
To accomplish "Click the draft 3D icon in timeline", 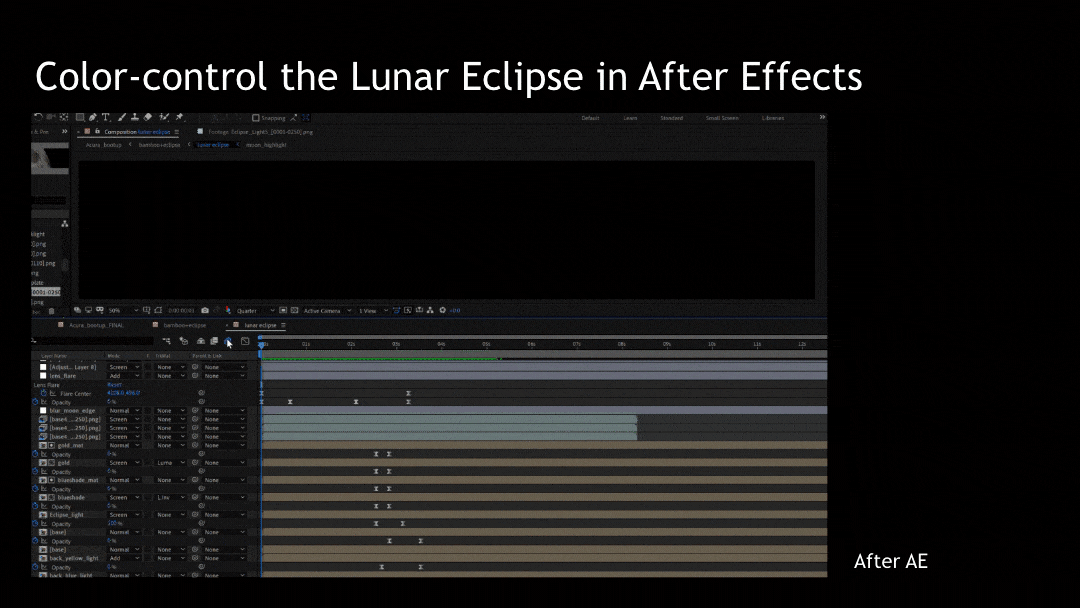I will (183, 342).
